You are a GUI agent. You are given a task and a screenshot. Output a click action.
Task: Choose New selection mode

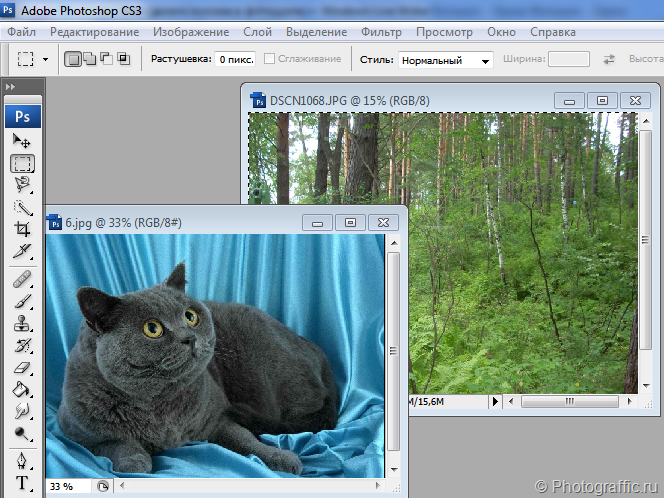click(x=73, y=59)
